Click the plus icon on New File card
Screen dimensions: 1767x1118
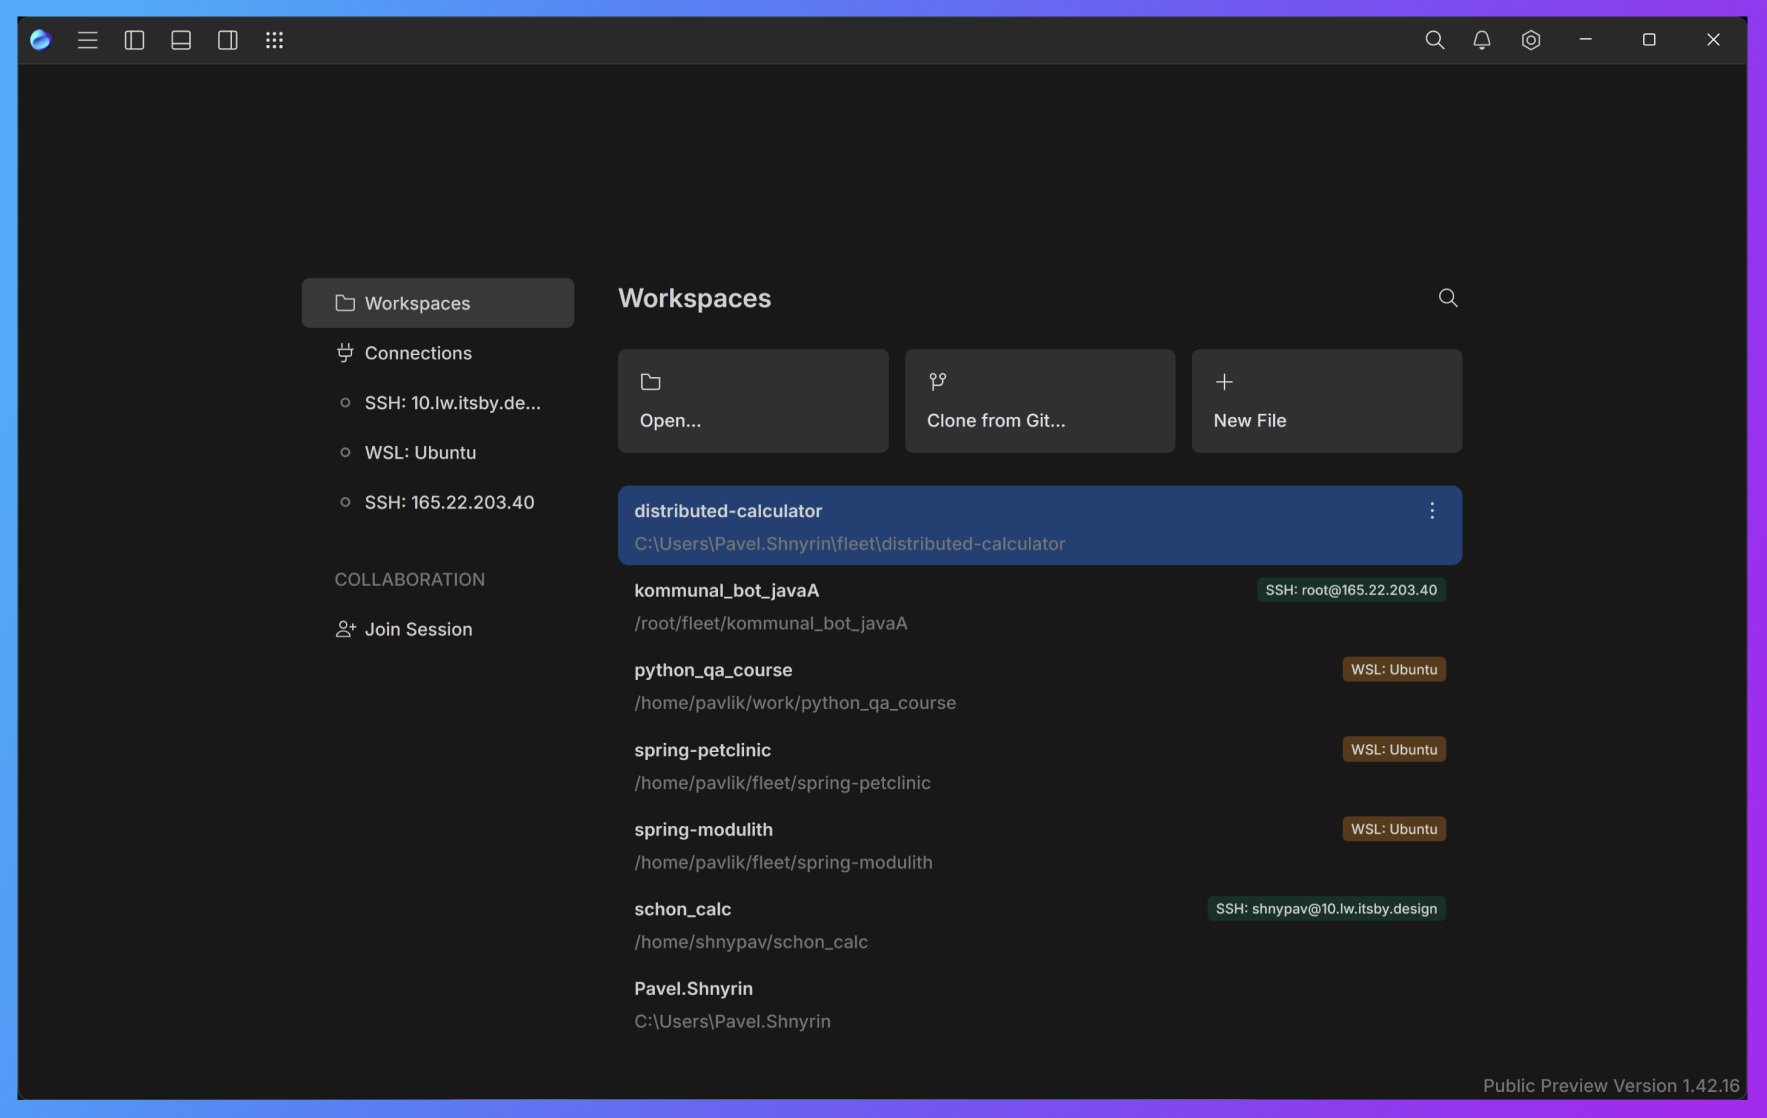tap(1224, 382)
